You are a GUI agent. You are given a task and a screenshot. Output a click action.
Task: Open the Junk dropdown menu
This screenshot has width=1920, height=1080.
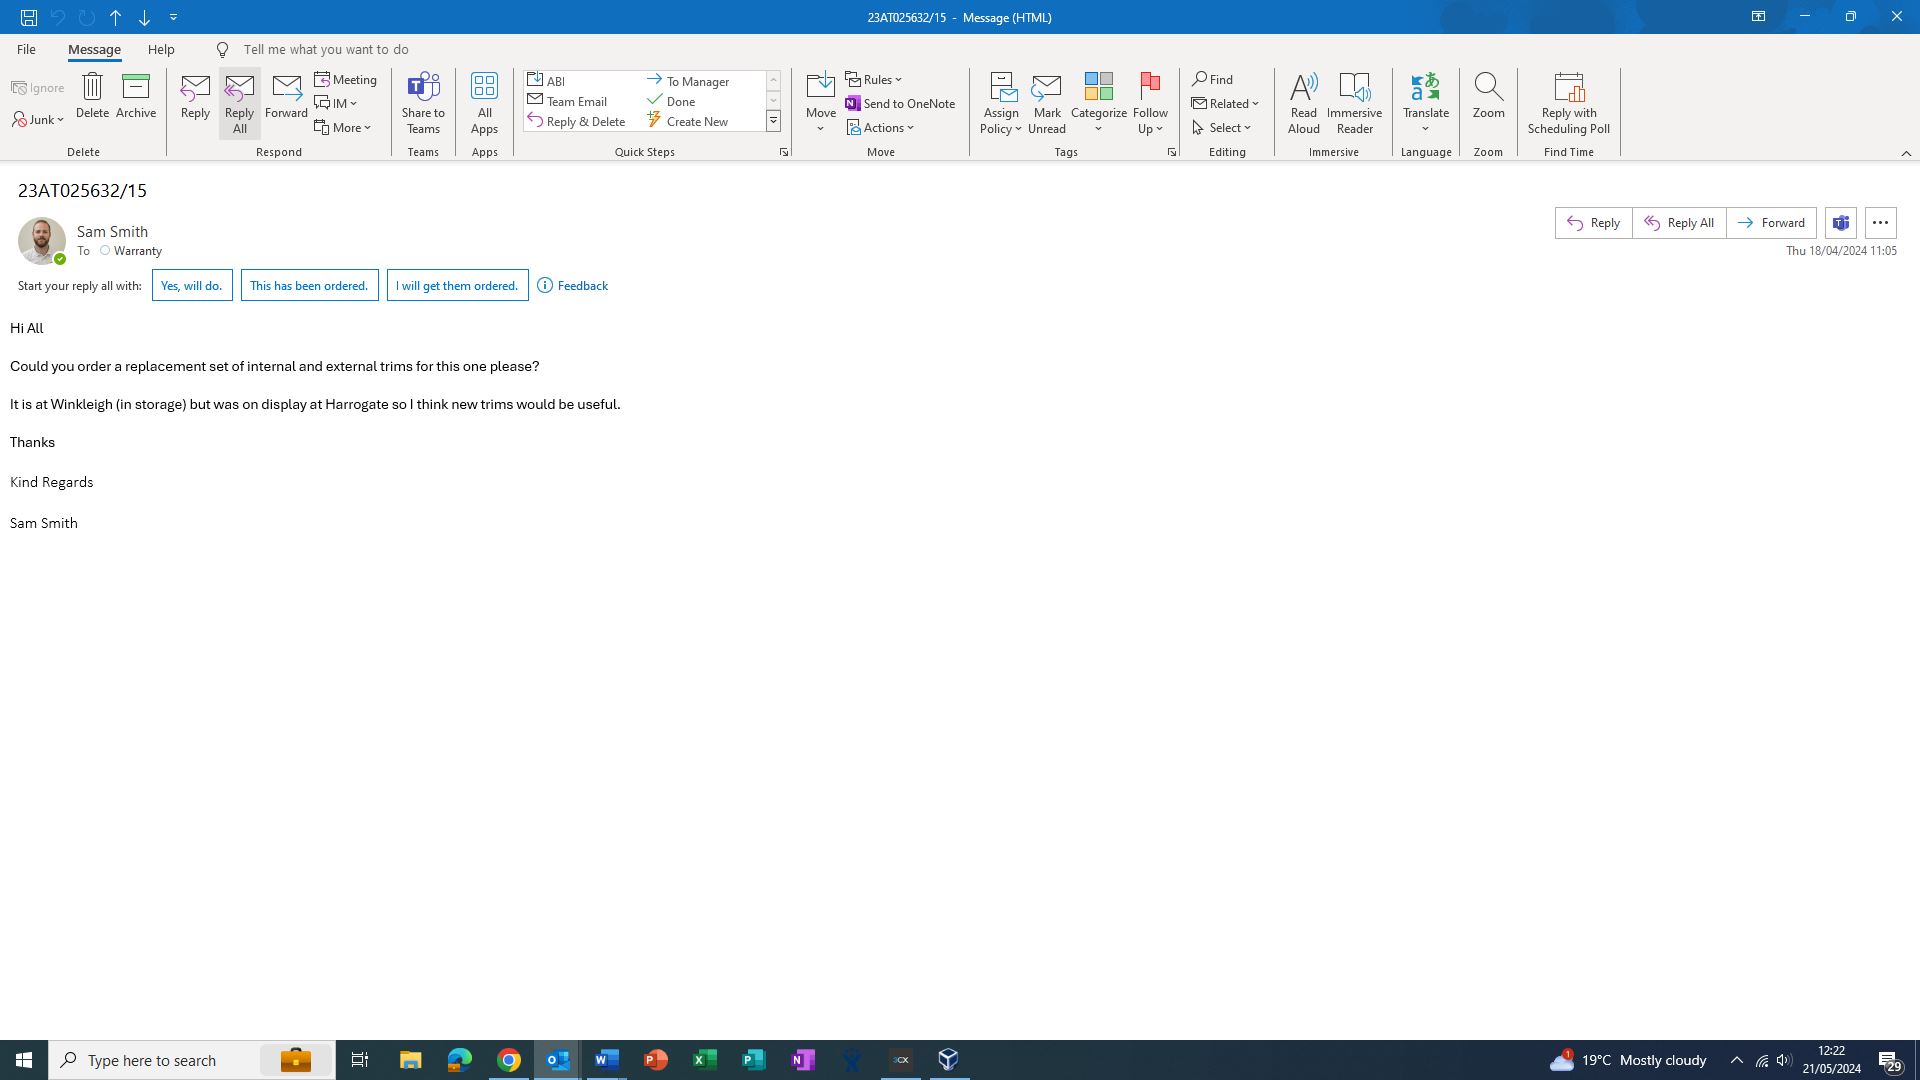pyautogui.click(x=39, y=120)
